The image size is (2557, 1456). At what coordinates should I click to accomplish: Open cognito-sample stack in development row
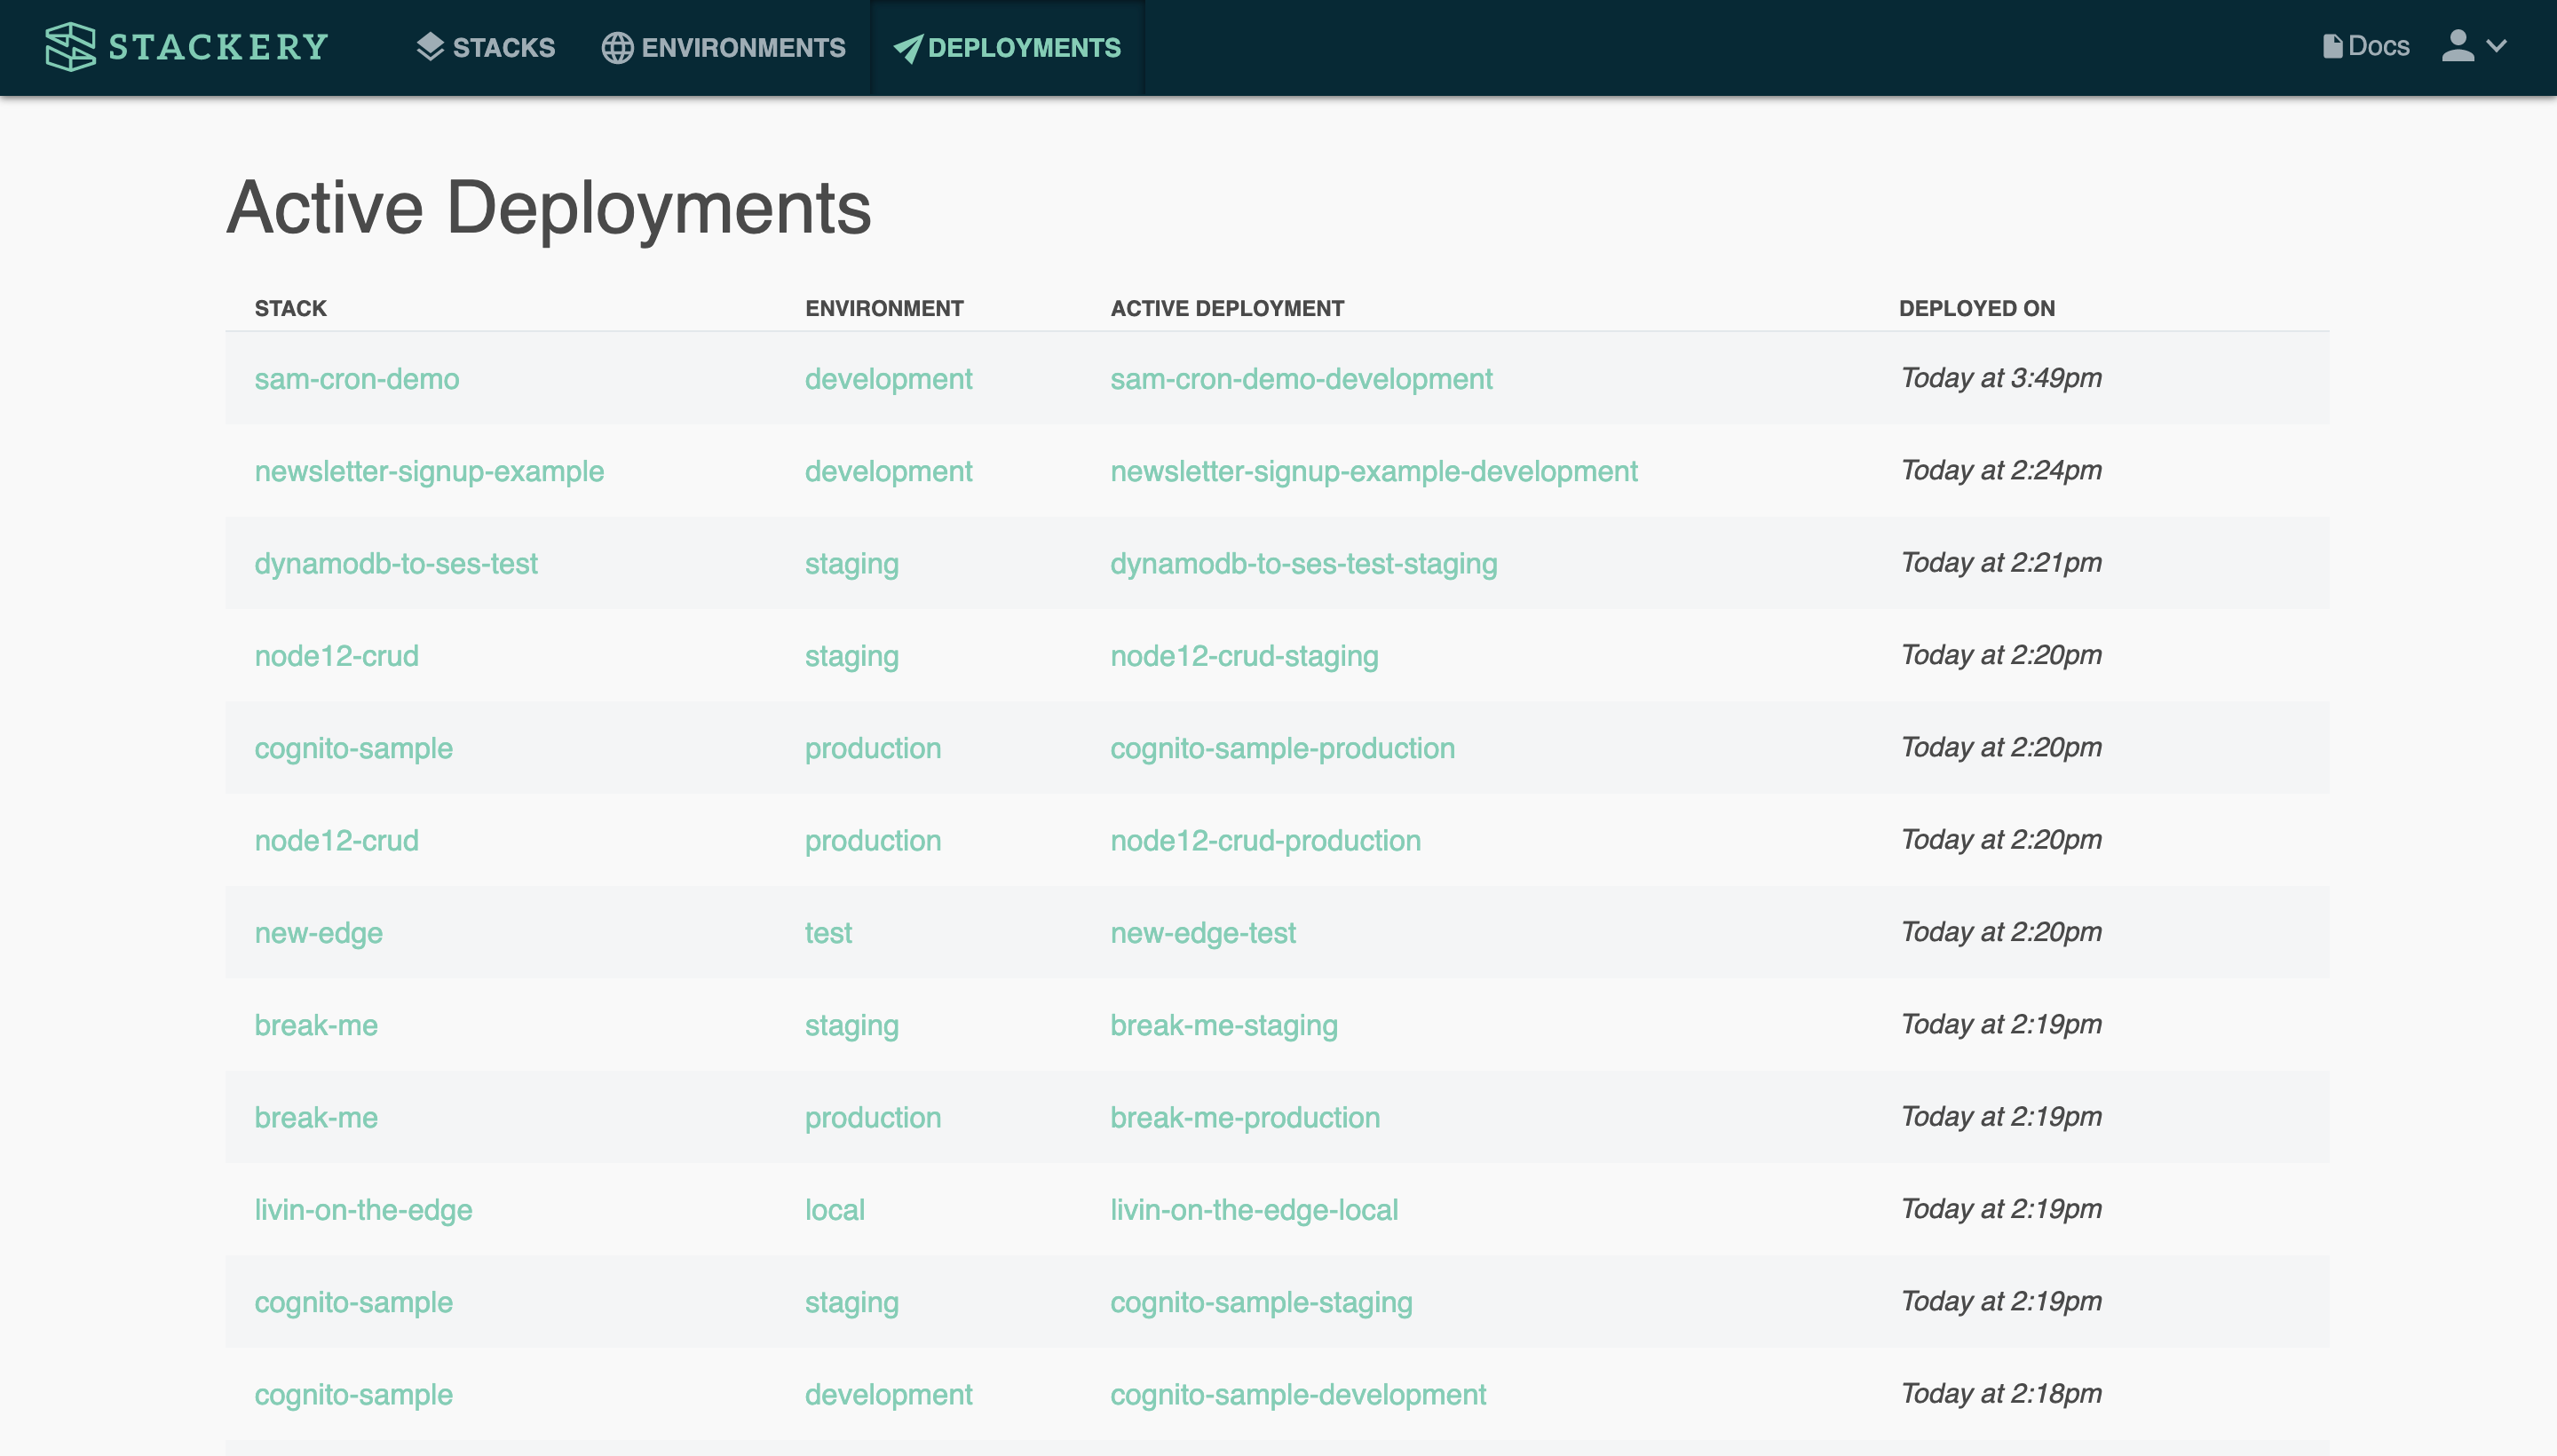coord(353,1394)
